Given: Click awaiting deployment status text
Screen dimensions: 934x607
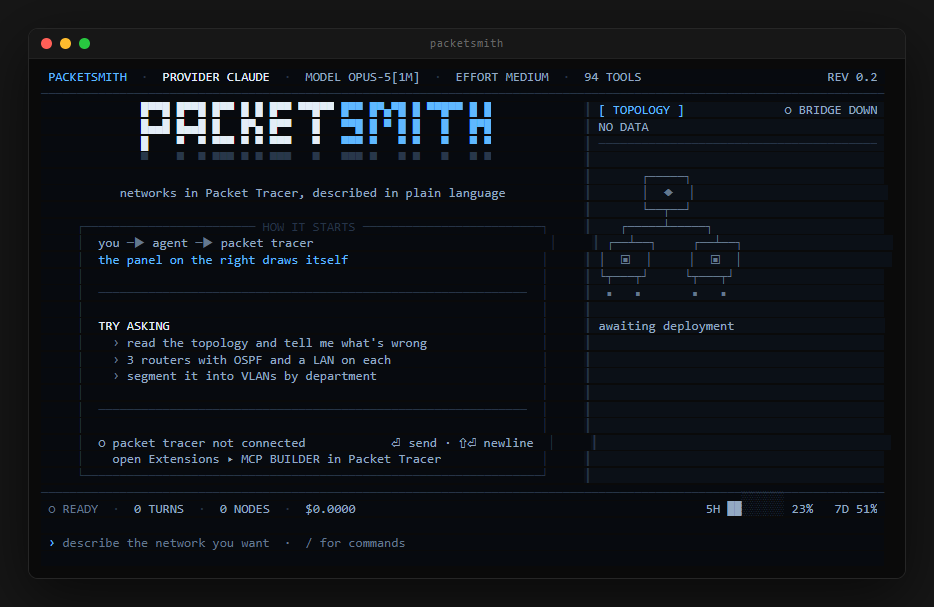Looking at the screenshot, I should [x=666, y=326].
